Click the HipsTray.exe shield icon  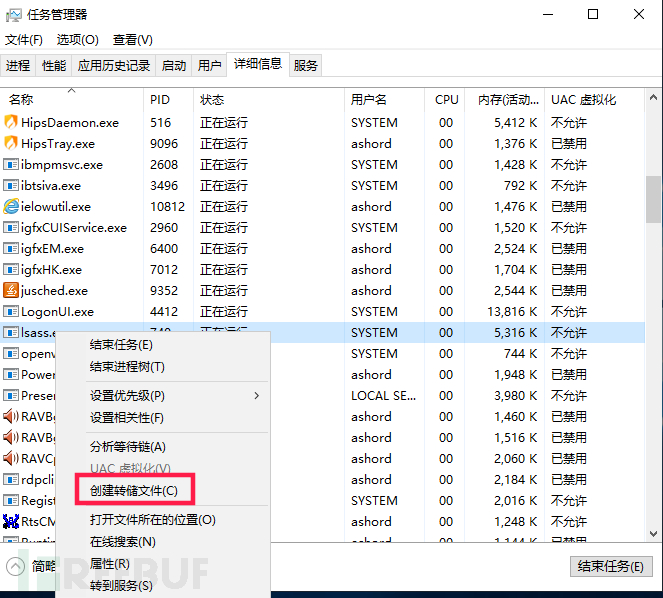[11, 143]
